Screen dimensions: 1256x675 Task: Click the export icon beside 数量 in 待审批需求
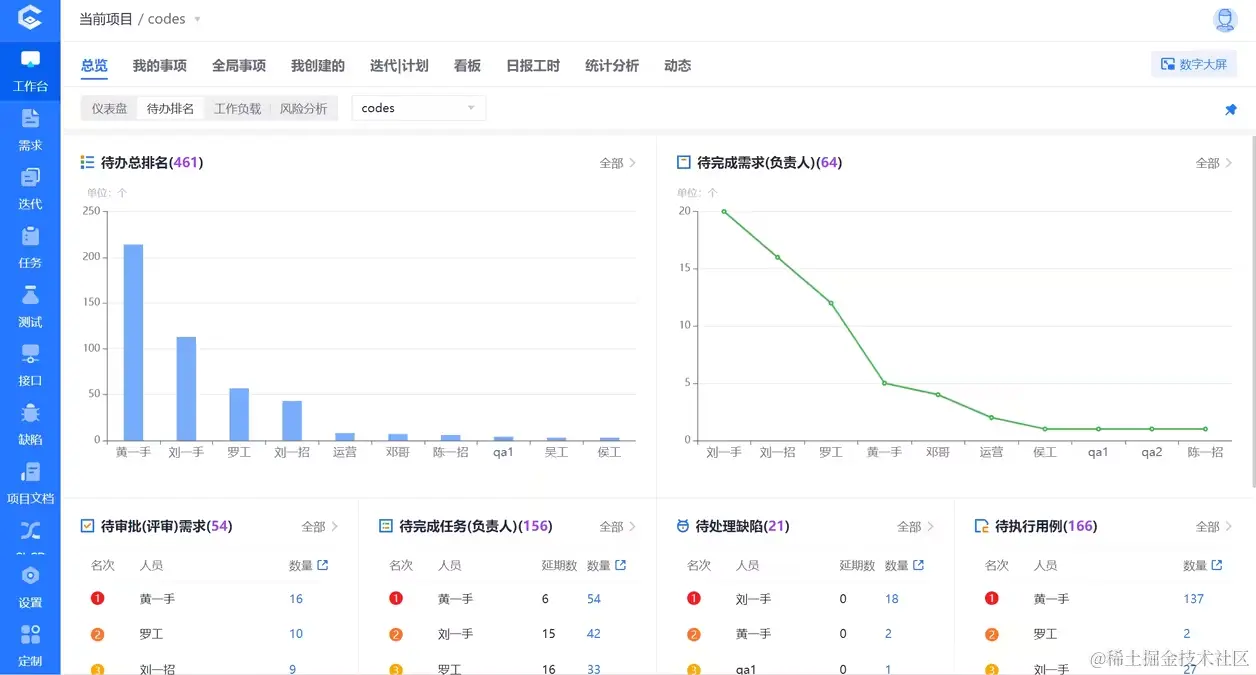(x=323, y=565)
